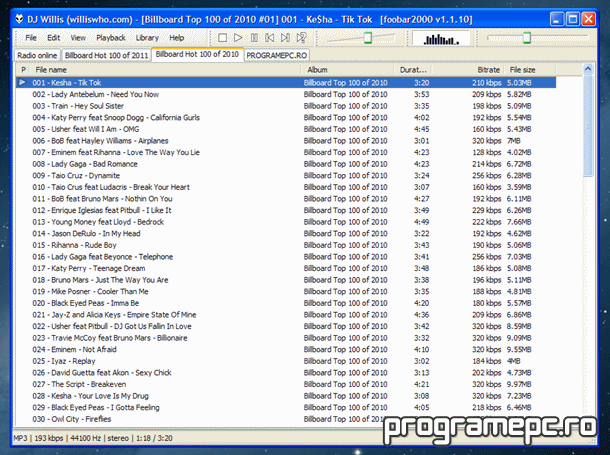Click the playlist scrollbar up arrow
610x455 pixels.
coord(588,70)
